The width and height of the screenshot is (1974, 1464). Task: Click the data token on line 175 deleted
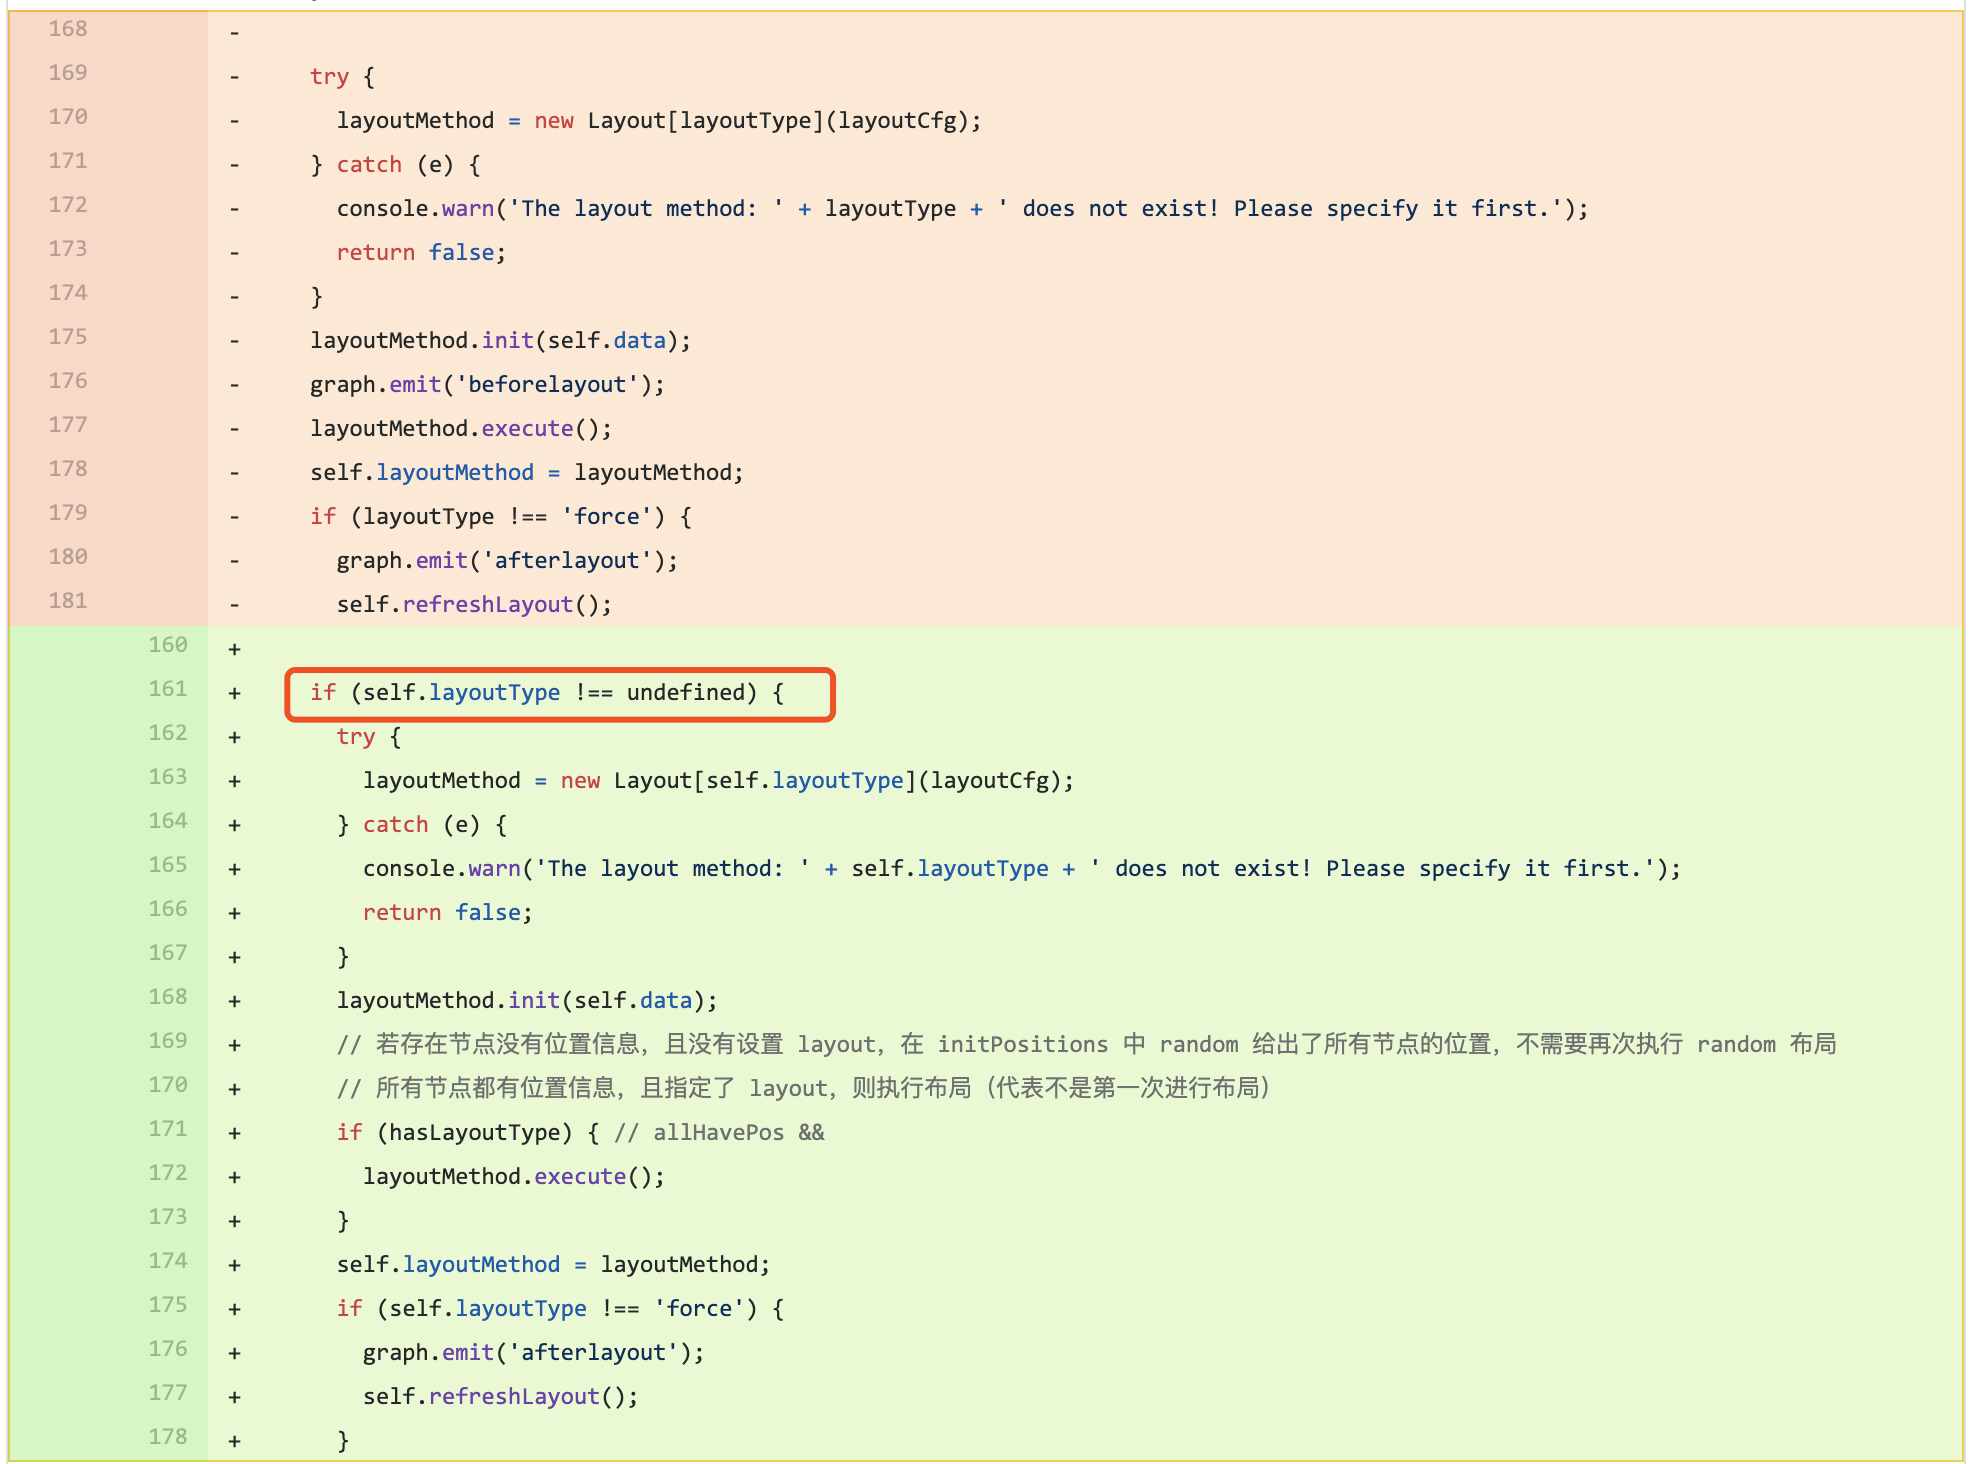[640, 340]
